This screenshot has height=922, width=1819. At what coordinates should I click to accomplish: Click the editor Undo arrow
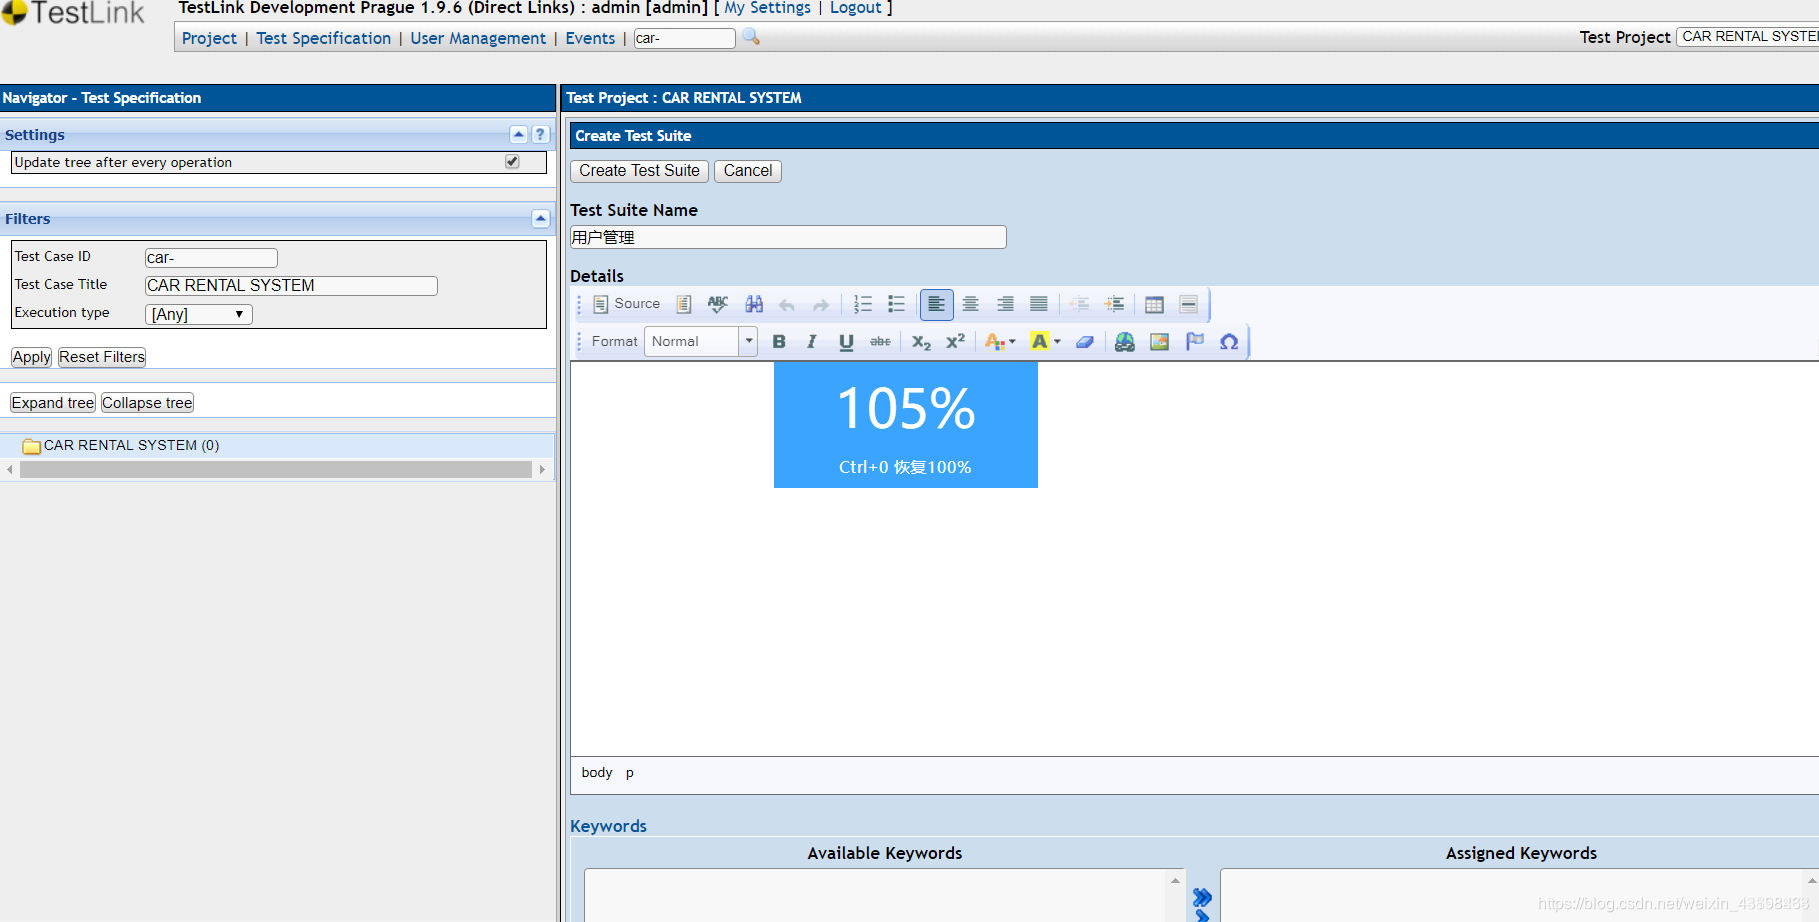787,304
